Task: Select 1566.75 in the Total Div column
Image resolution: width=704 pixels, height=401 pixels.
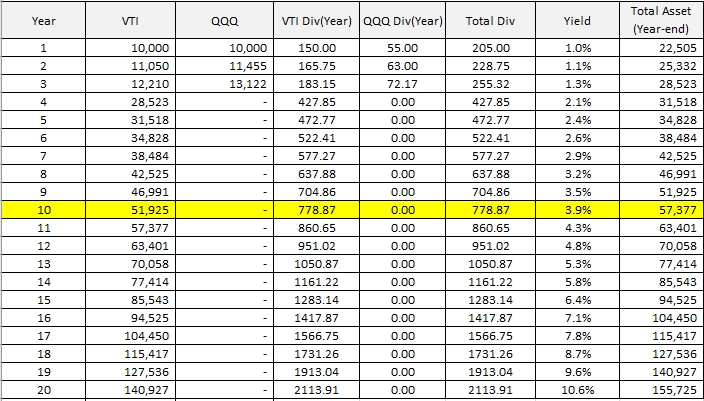Action: tap(490, 335)
